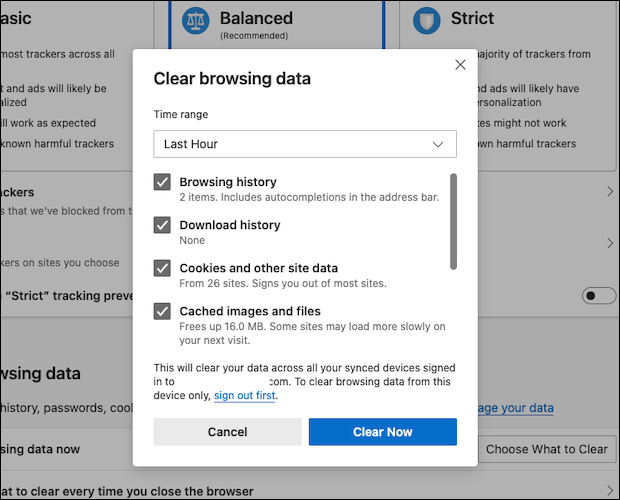
Task: Click the Strict shield icon
Action: (427, 21)
